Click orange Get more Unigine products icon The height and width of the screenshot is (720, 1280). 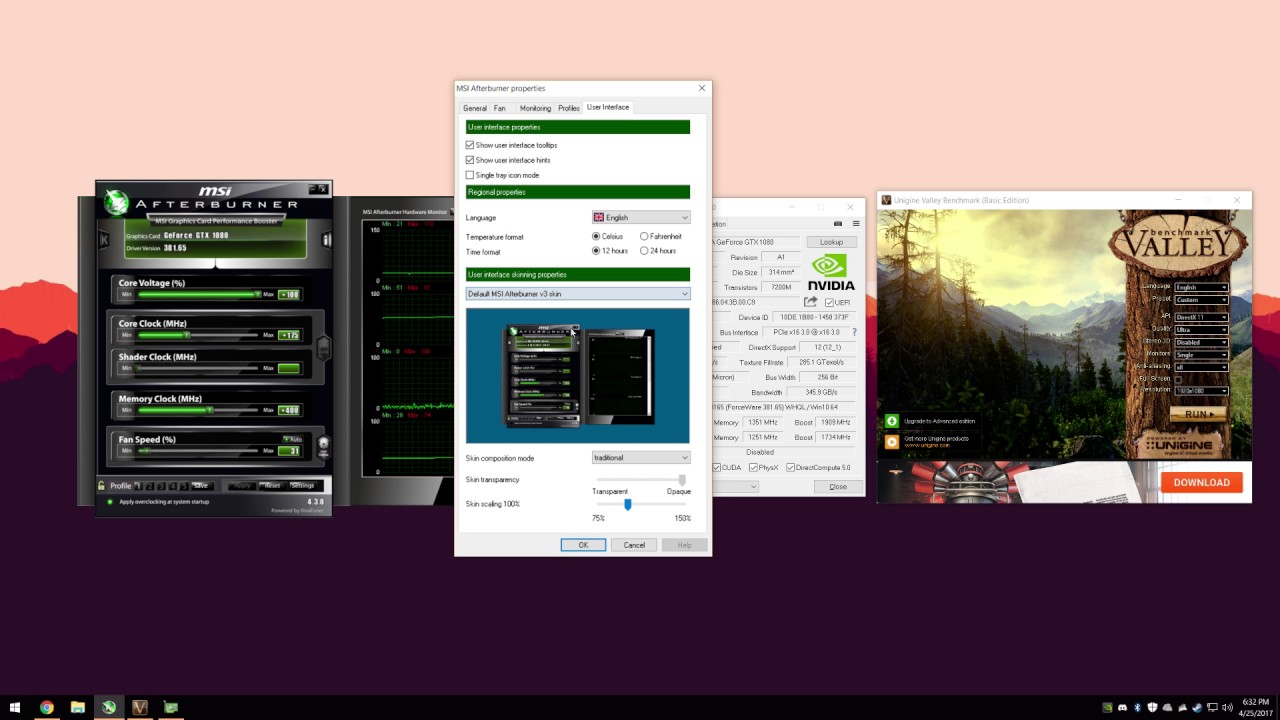pos(892,440)
